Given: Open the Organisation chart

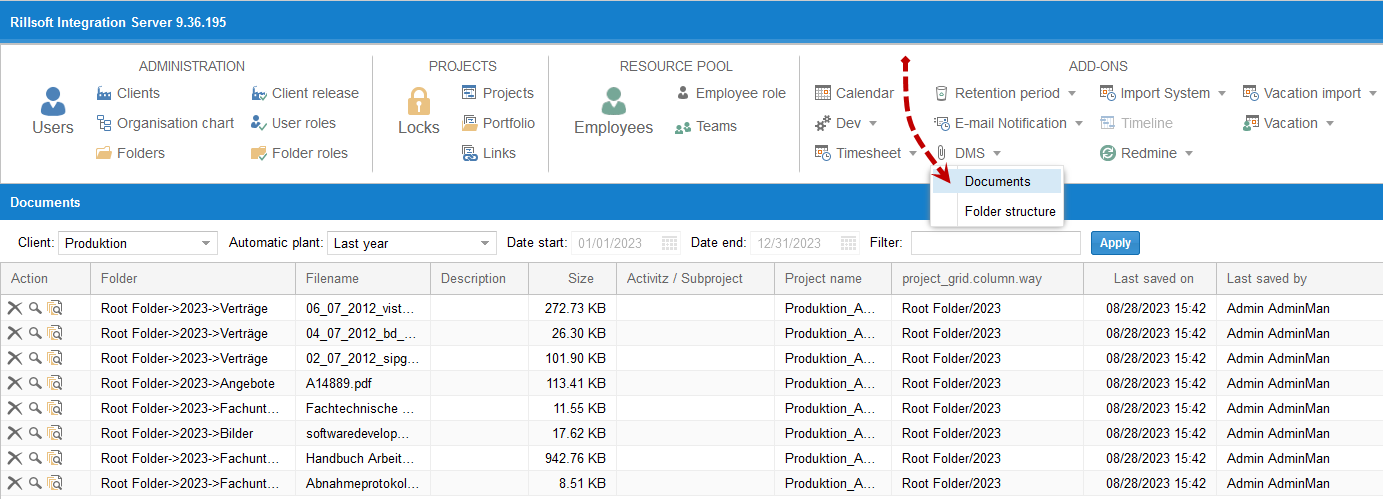Looking at the screenshot, I should click(165, 123).
